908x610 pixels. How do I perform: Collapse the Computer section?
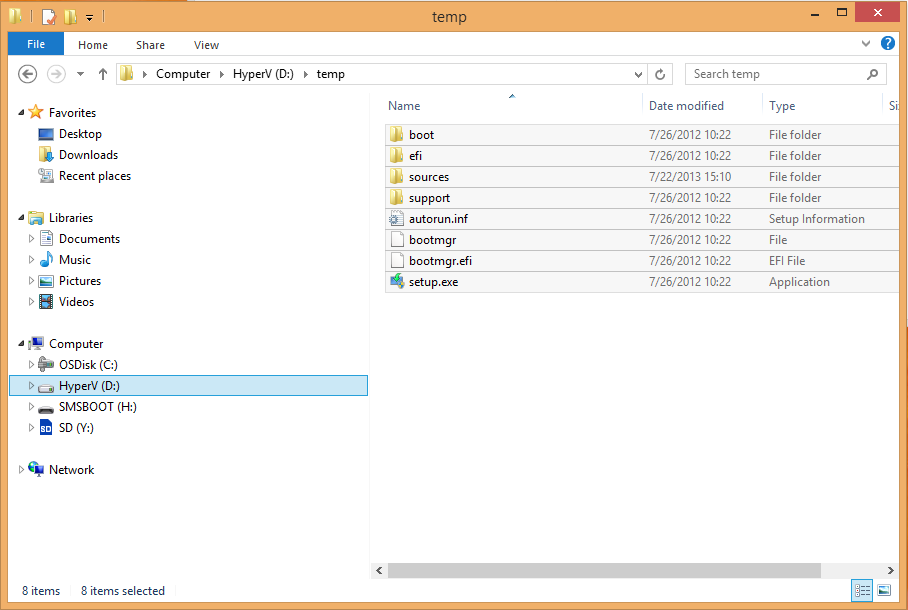[x=21, y=344]
